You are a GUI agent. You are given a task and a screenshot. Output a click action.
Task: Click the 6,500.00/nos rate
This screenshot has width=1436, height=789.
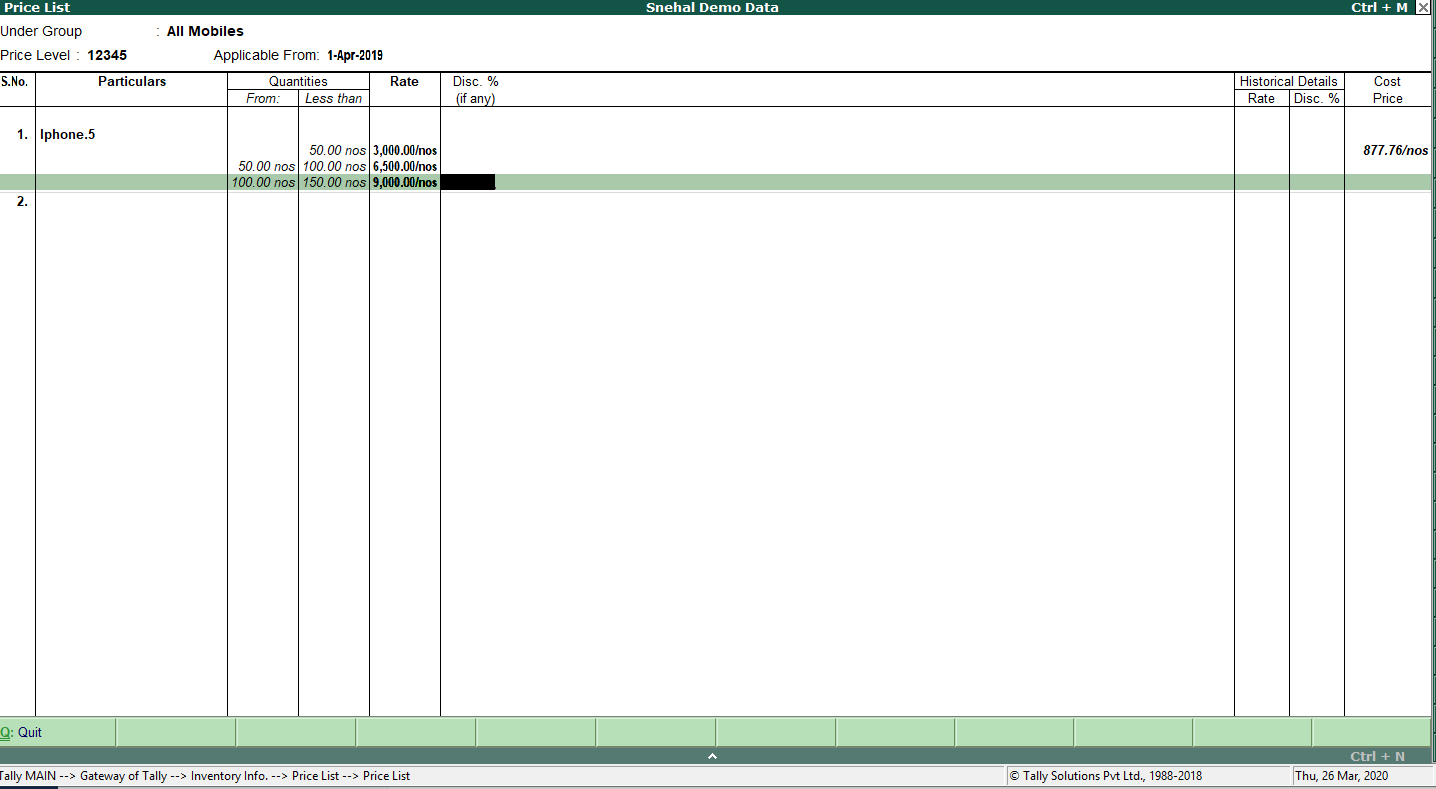click(405, 166)
